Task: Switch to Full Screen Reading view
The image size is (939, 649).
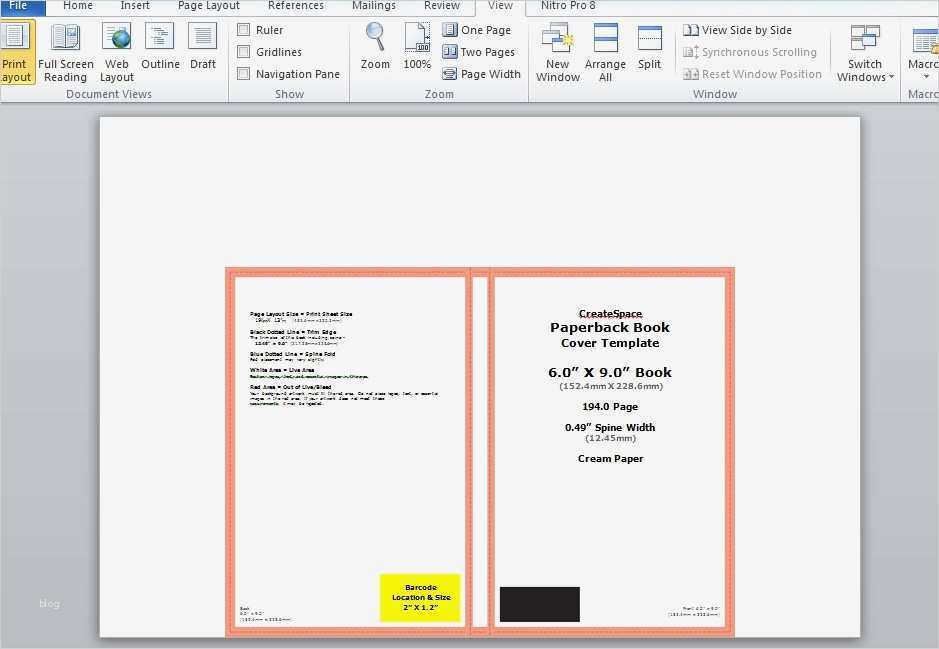Action: click(x=65, y=53)
